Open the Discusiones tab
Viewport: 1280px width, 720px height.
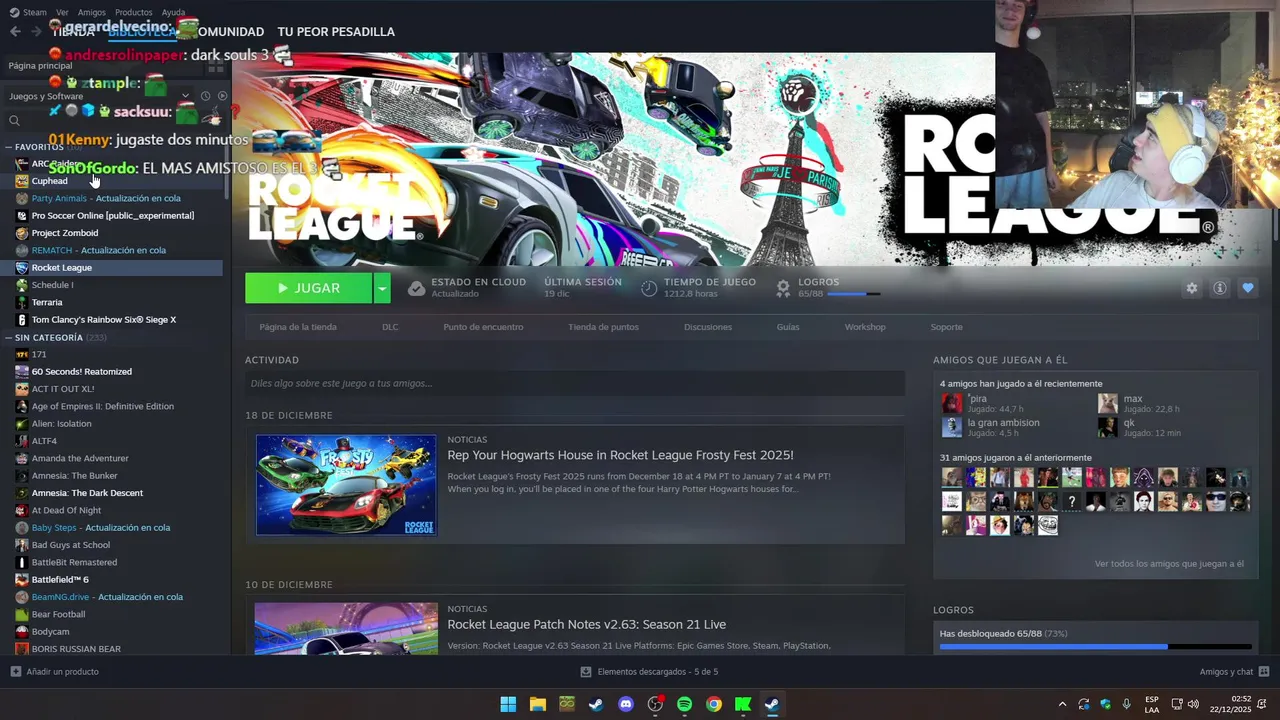pyautogui.click(x=708, y=327)
